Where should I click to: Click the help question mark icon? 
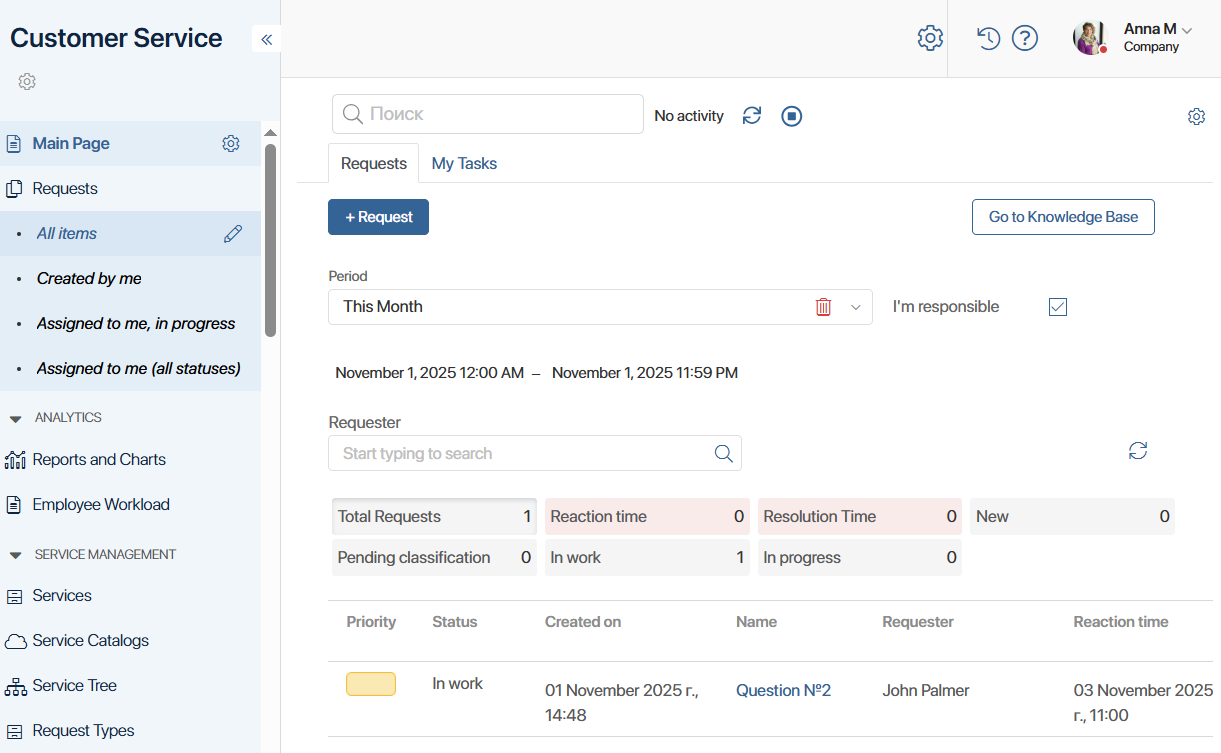(x=1025, y=38)
